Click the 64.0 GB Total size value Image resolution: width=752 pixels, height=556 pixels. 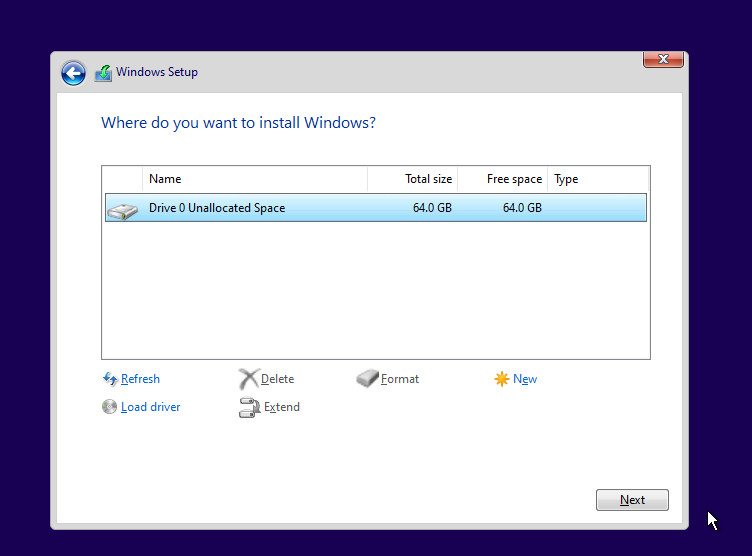click(433, 208)
